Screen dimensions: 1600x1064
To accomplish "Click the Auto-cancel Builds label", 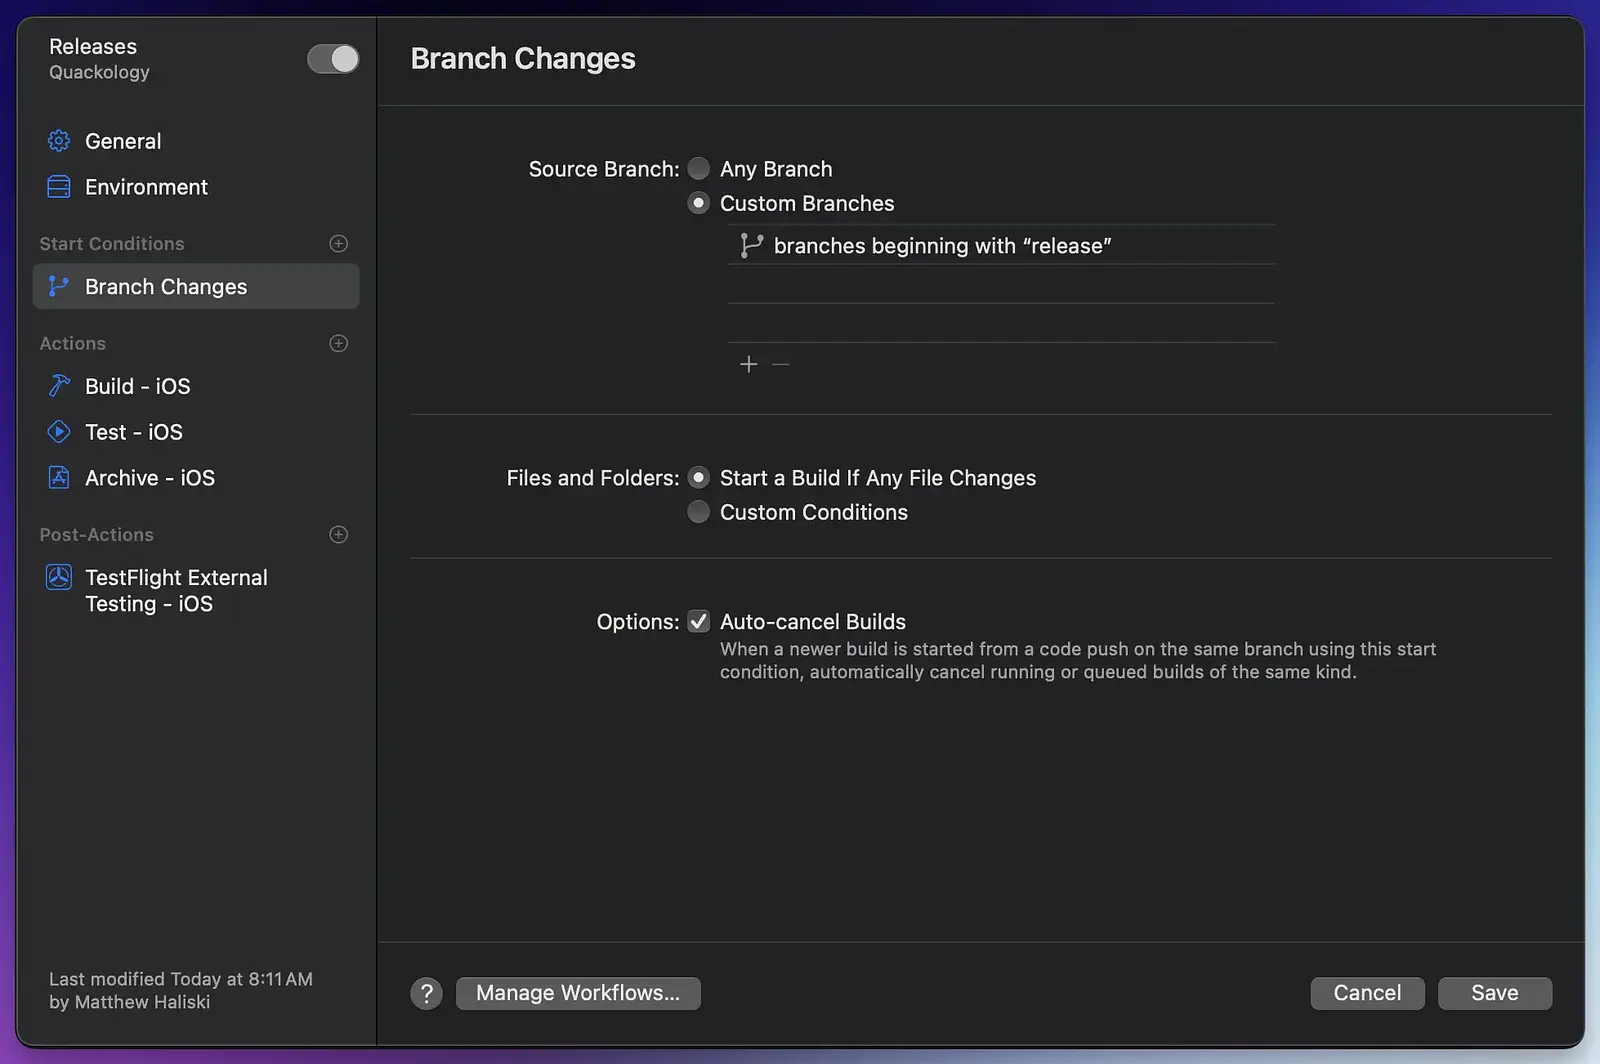I will click(x=813, y=622).
